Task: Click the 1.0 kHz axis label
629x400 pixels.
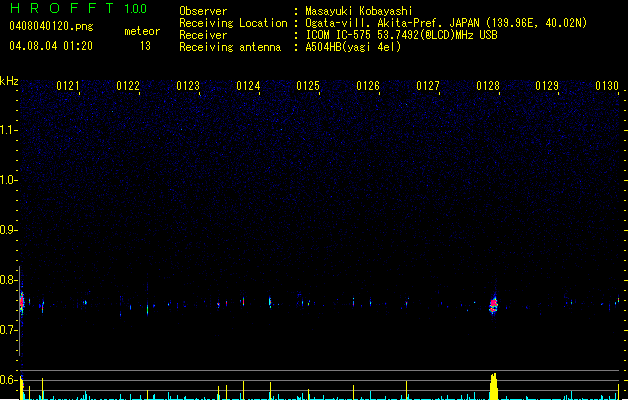Action: point(8,180)
